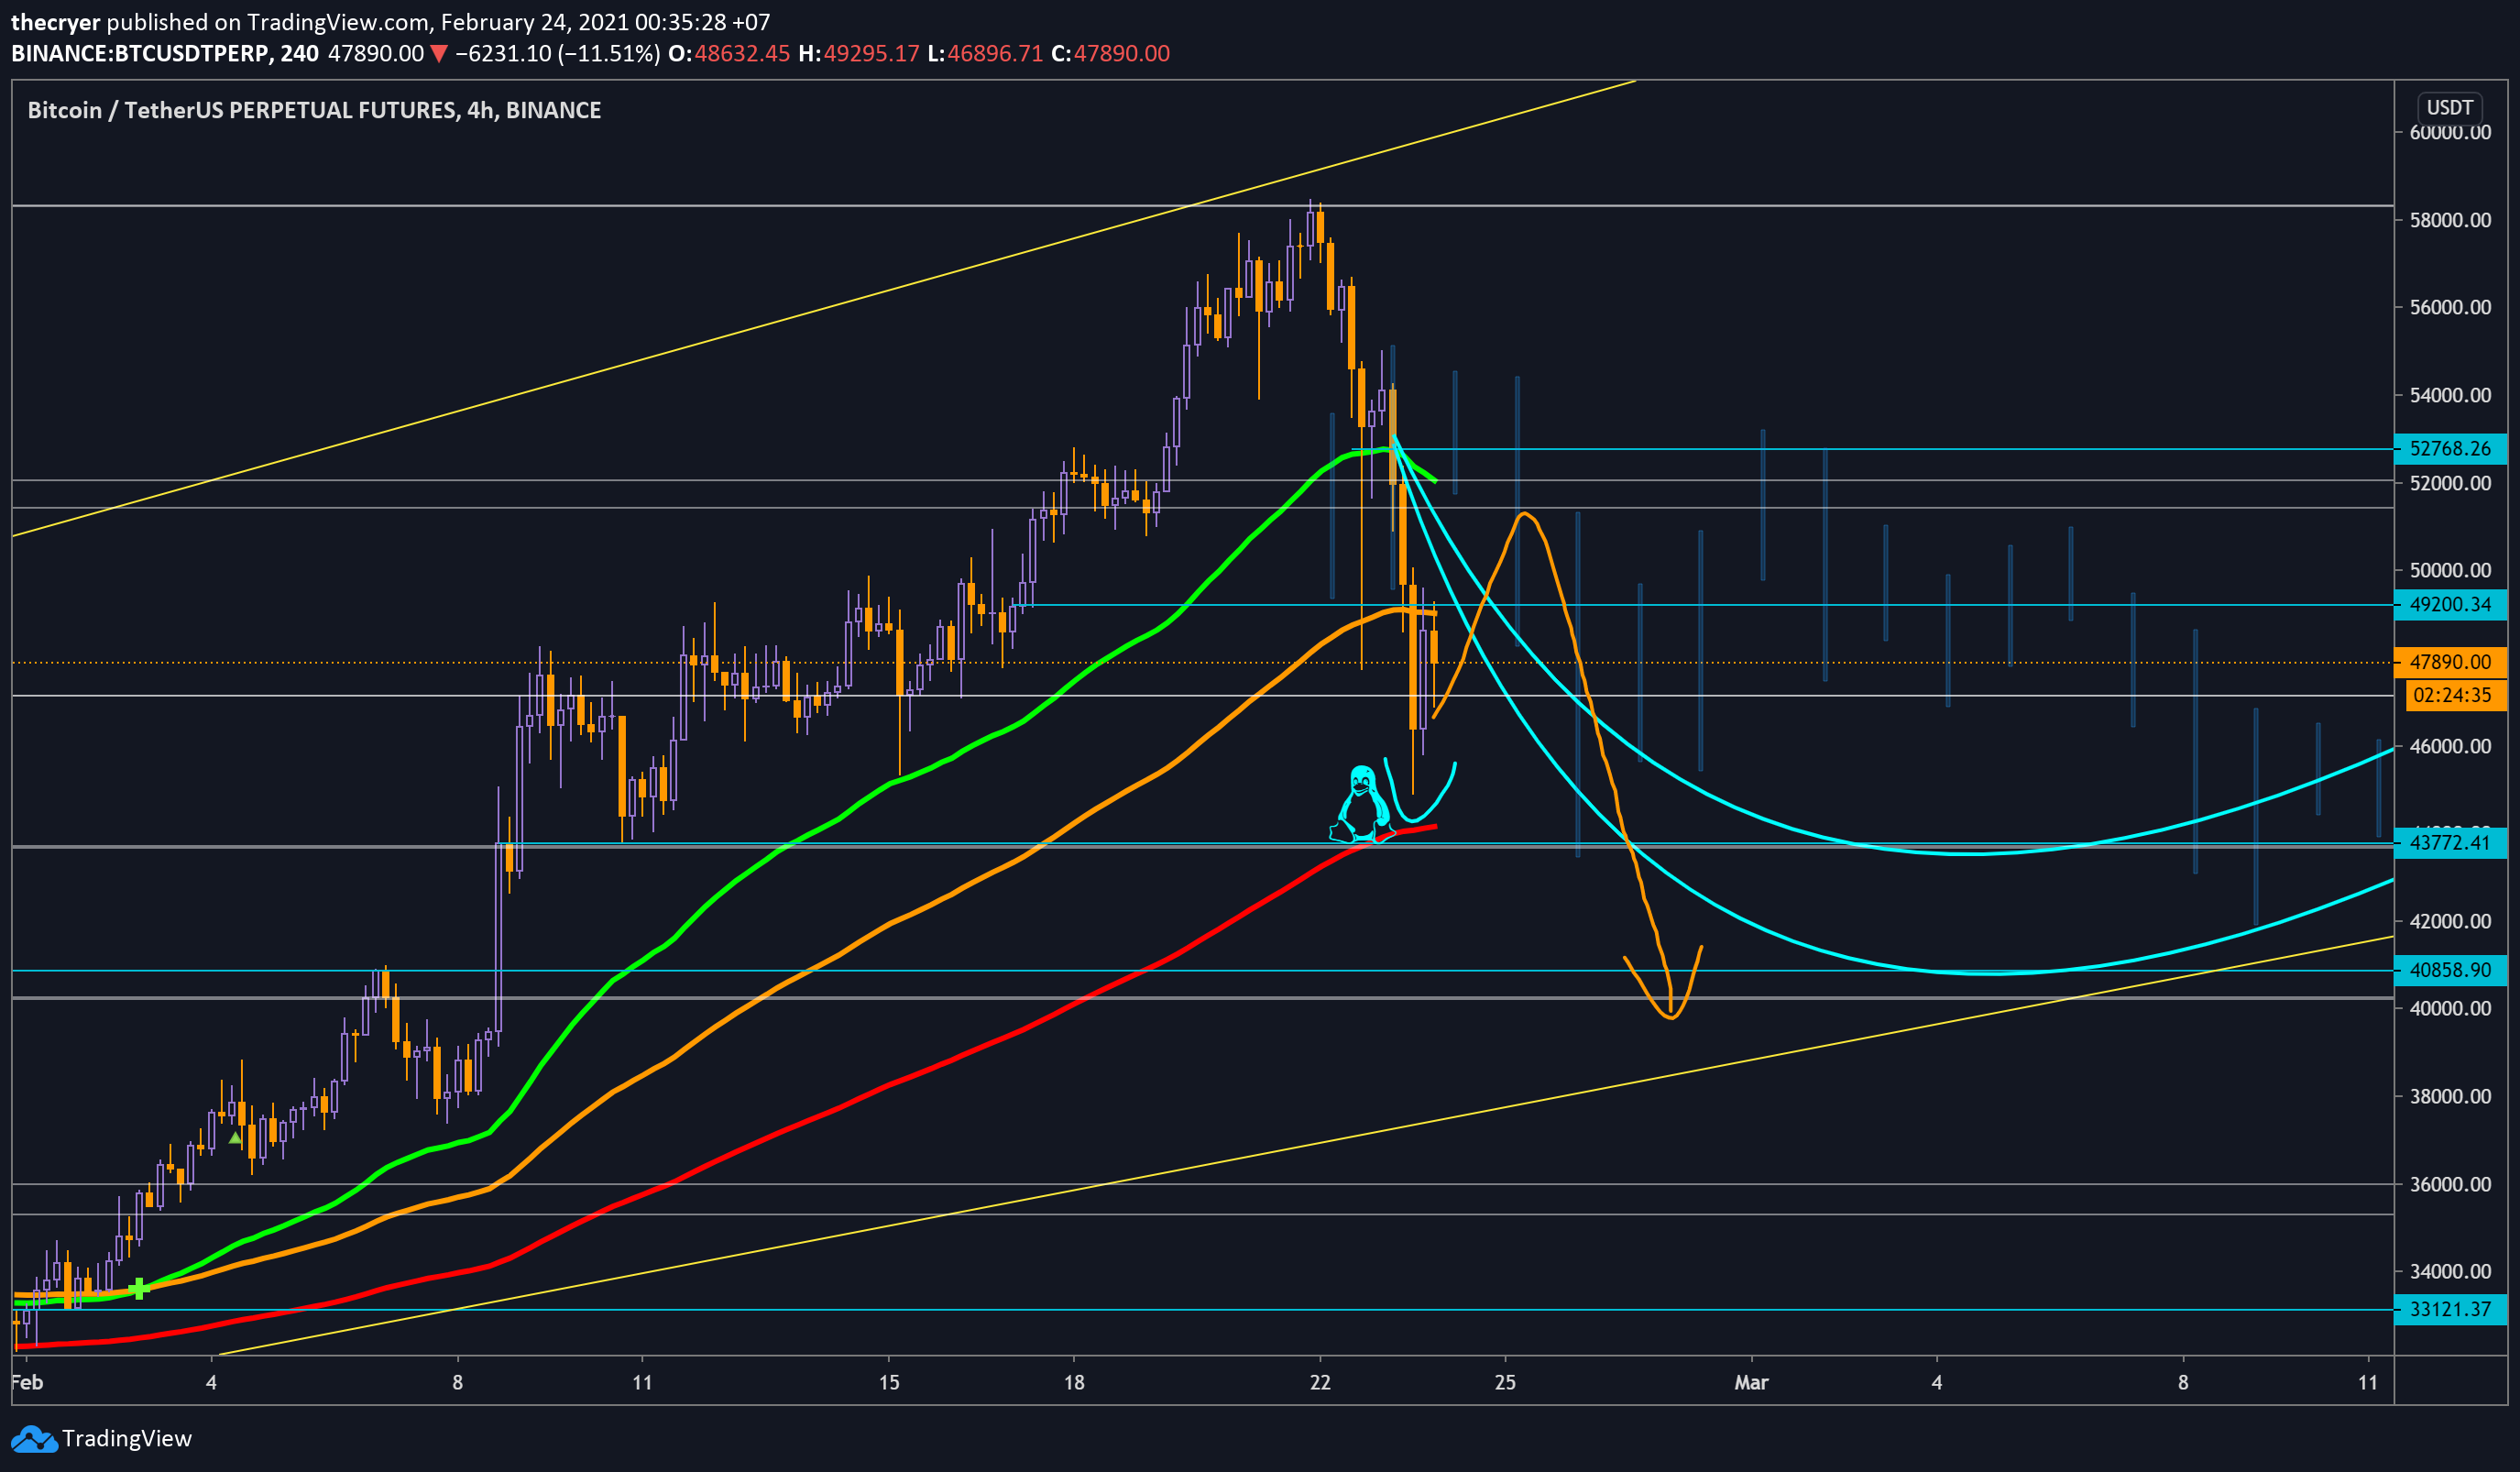Click the 54000.00 price axis value
This screenshot has width=2520, height=1472.
(x=2450, y=395)
